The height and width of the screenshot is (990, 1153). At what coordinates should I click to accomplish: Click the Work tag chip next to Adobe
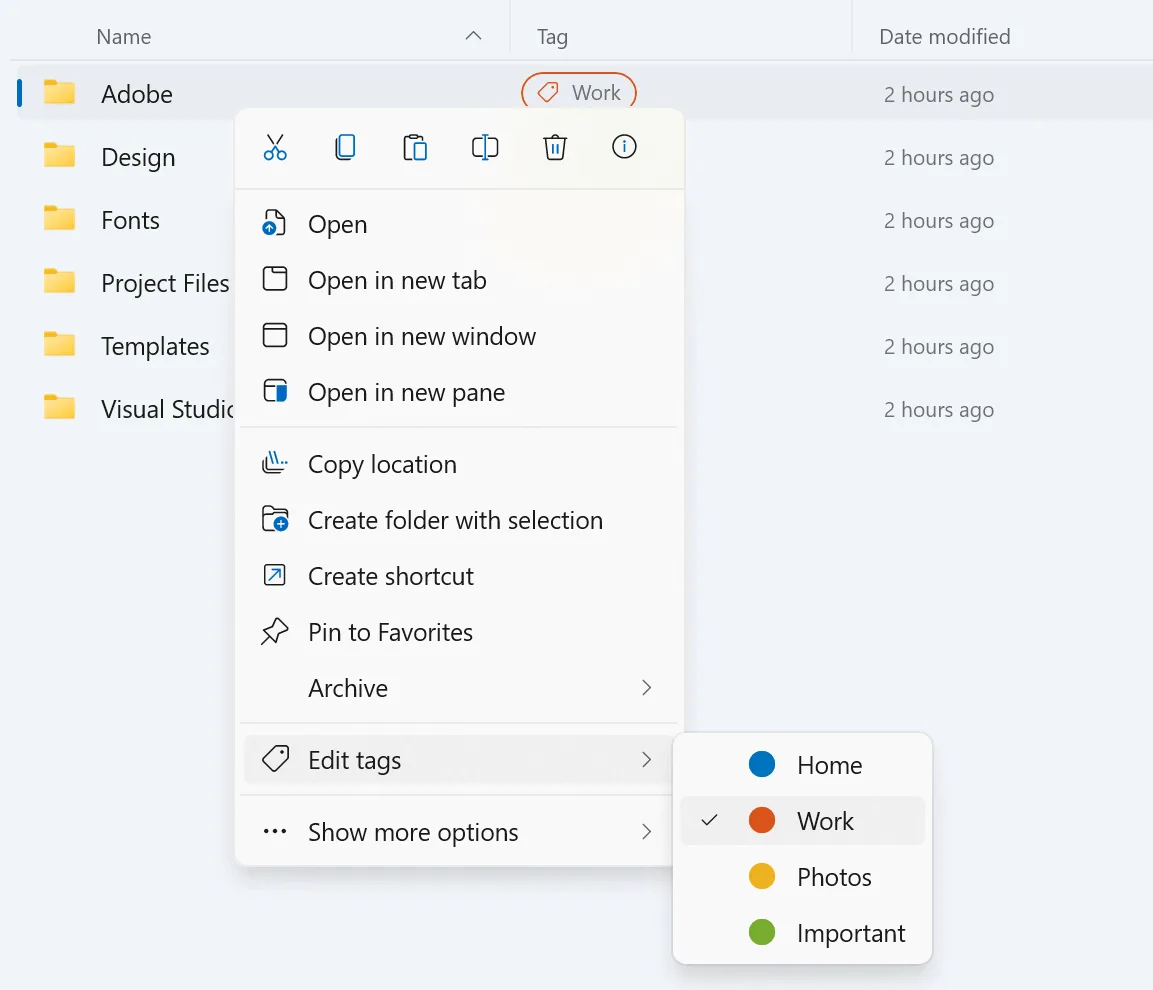pos(578,91)
